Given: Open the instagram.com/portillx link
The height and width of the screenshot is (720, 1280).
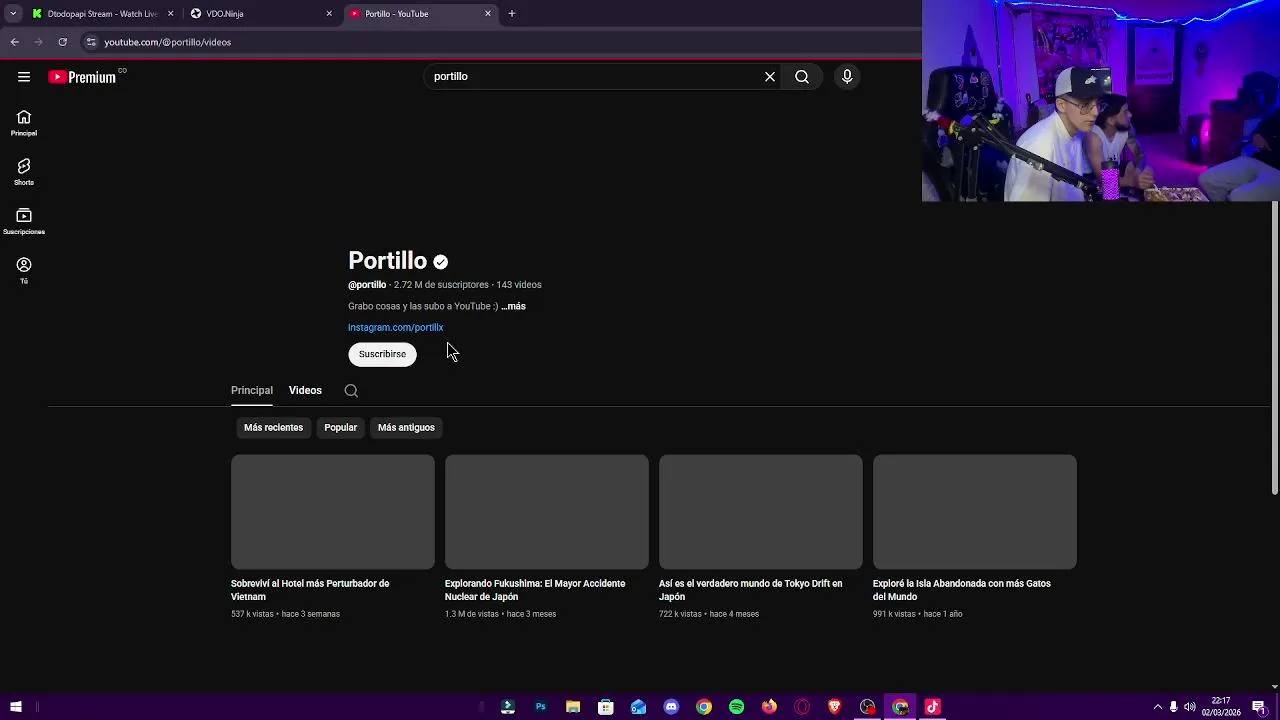Looking at the screenshot, I should click(x=395, y=328).
